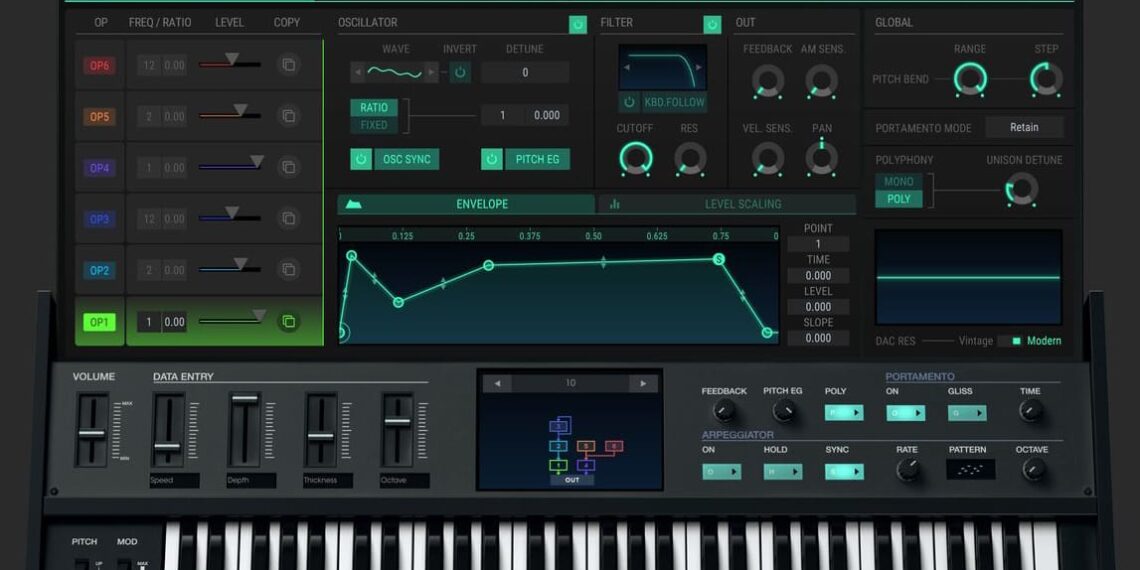Copy operator OP6 settings

pos(289,65)
